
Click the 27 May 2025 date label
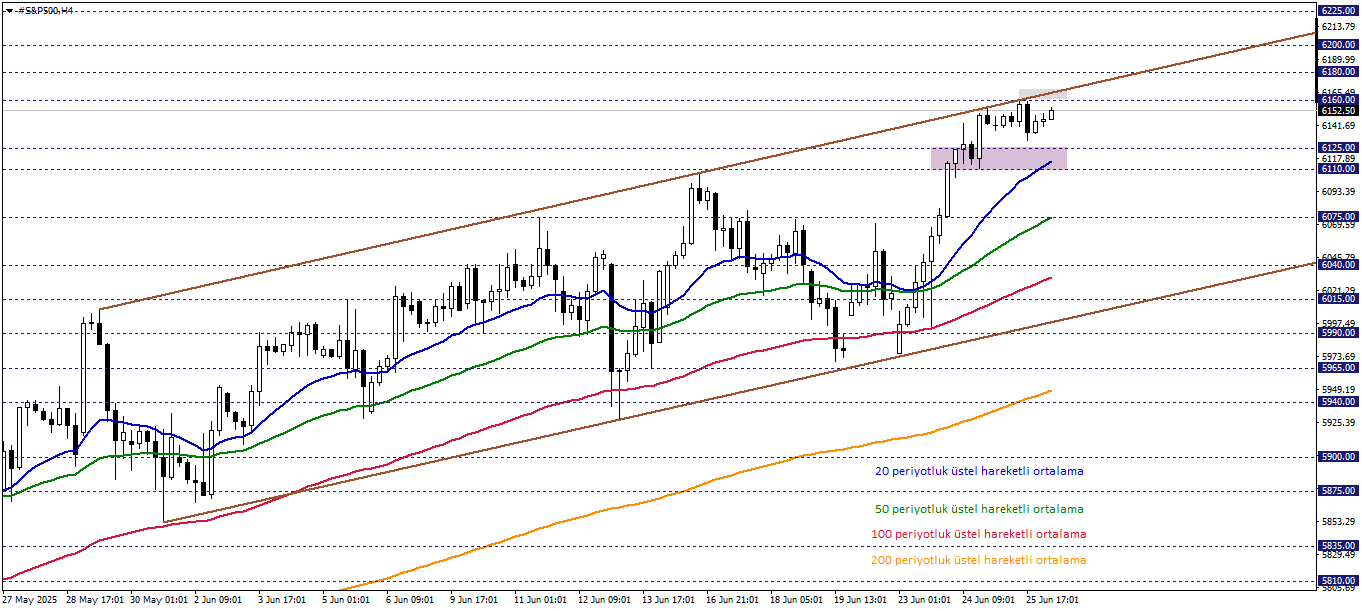[x=31, y=601]
